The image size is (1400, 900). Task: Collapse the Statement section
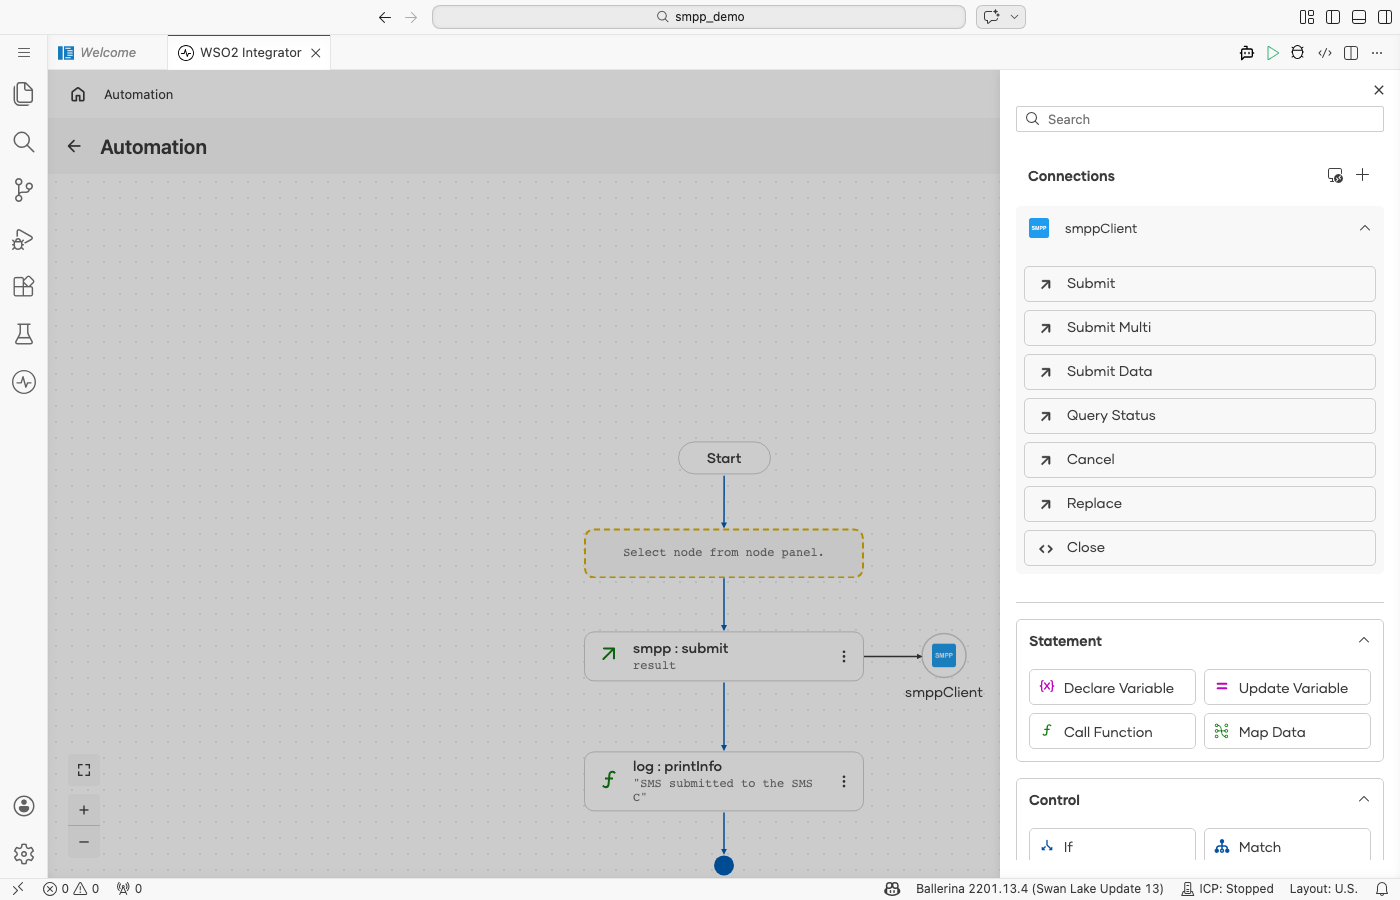[1364, 640]
